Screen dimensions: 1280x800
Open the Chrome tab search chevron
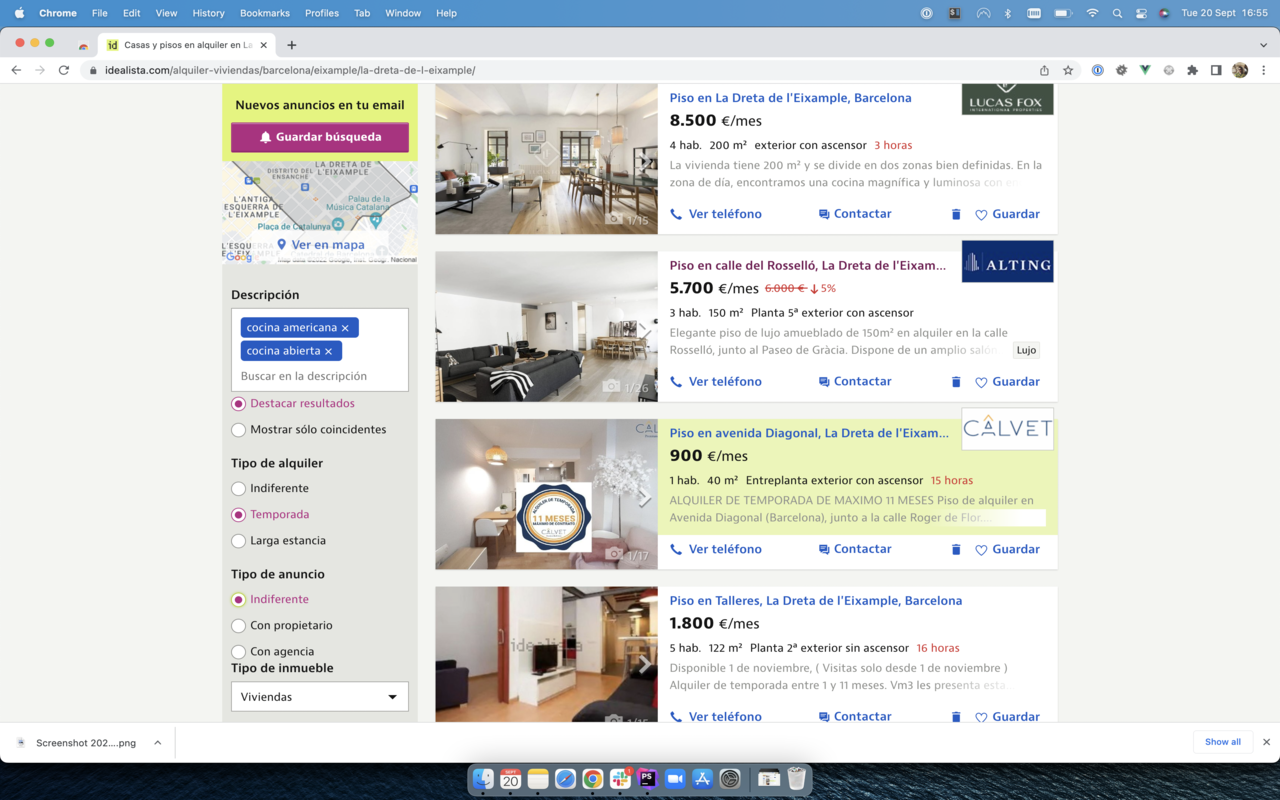coord(1263,45)
